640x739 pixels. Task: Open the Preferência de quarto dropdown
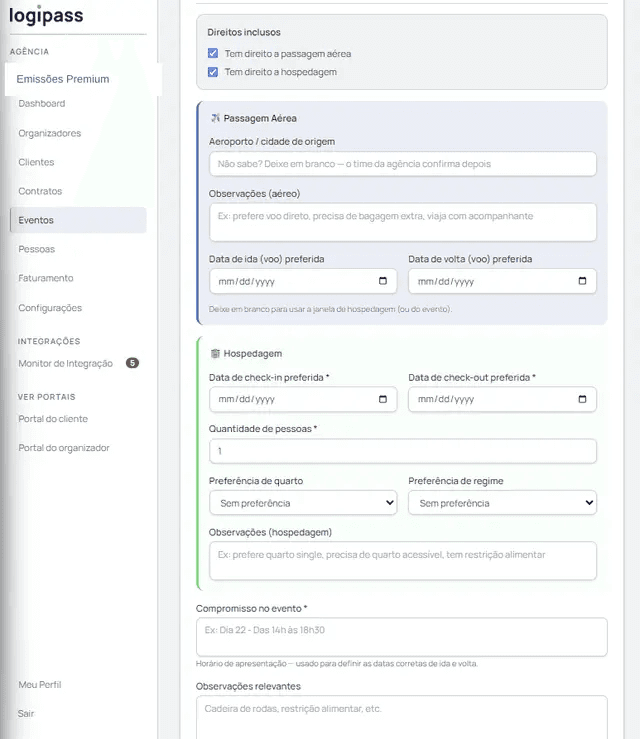point(303,503)
